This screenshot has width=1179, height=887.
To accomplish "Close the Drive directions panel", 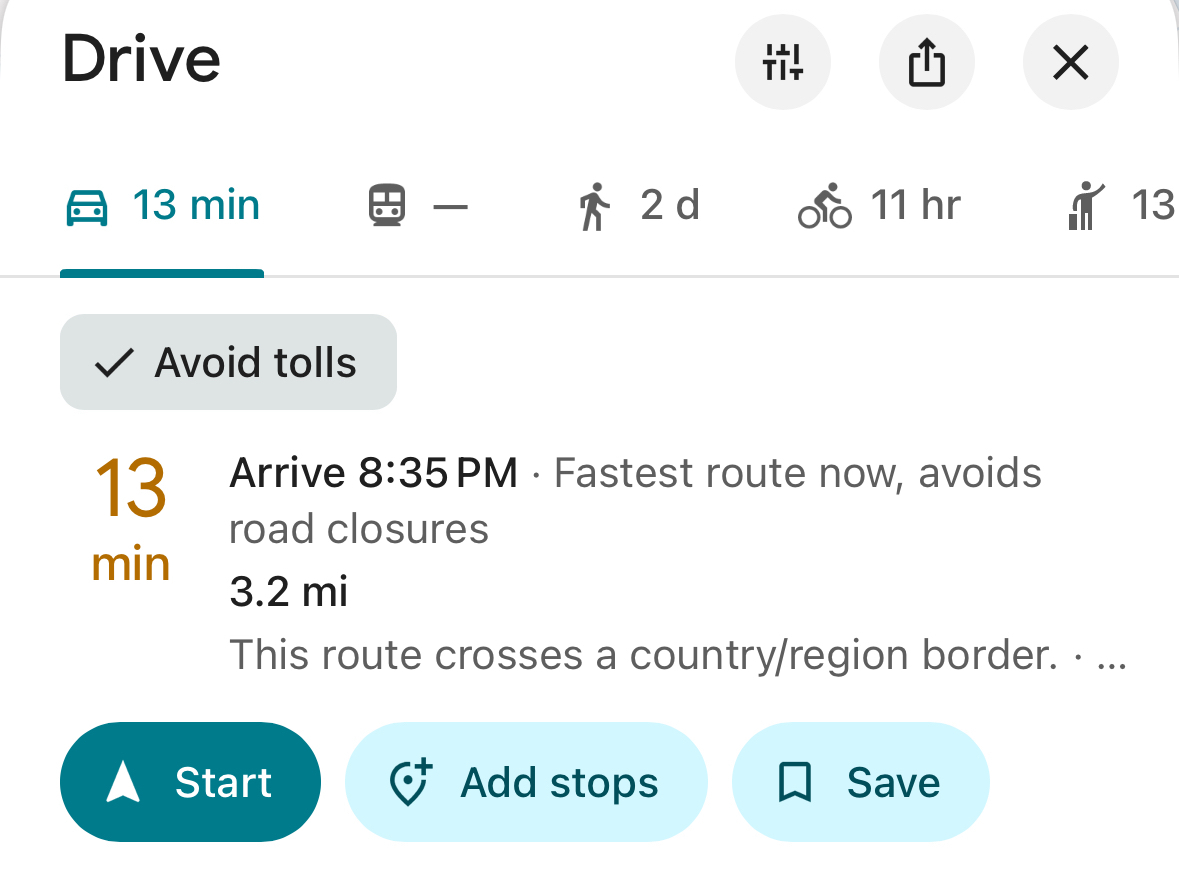I will 1070,63.
